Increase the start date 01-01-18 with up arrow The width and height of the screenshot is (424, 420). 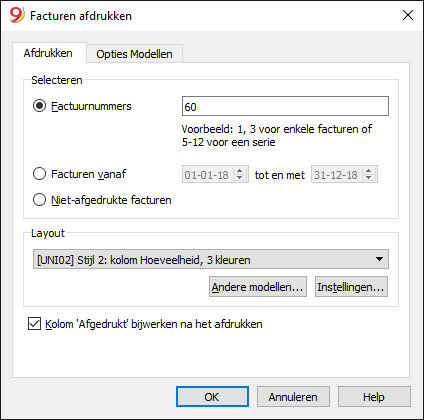point(239,170)
